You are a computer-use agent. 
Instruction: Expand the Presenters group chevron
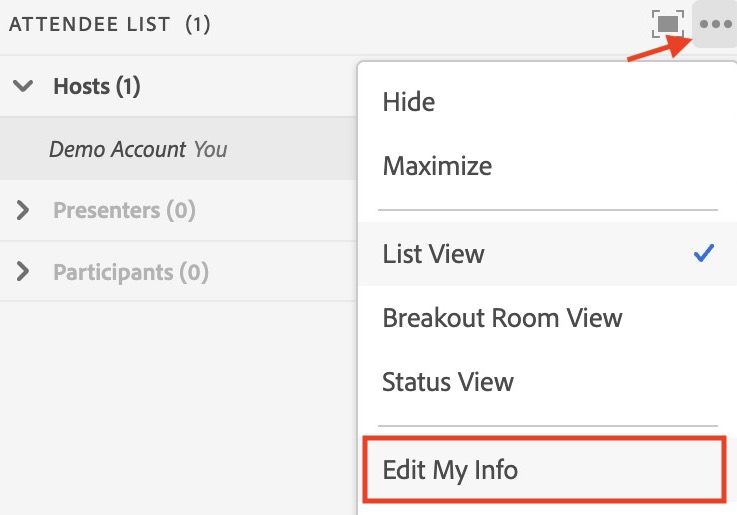(24, 211)
